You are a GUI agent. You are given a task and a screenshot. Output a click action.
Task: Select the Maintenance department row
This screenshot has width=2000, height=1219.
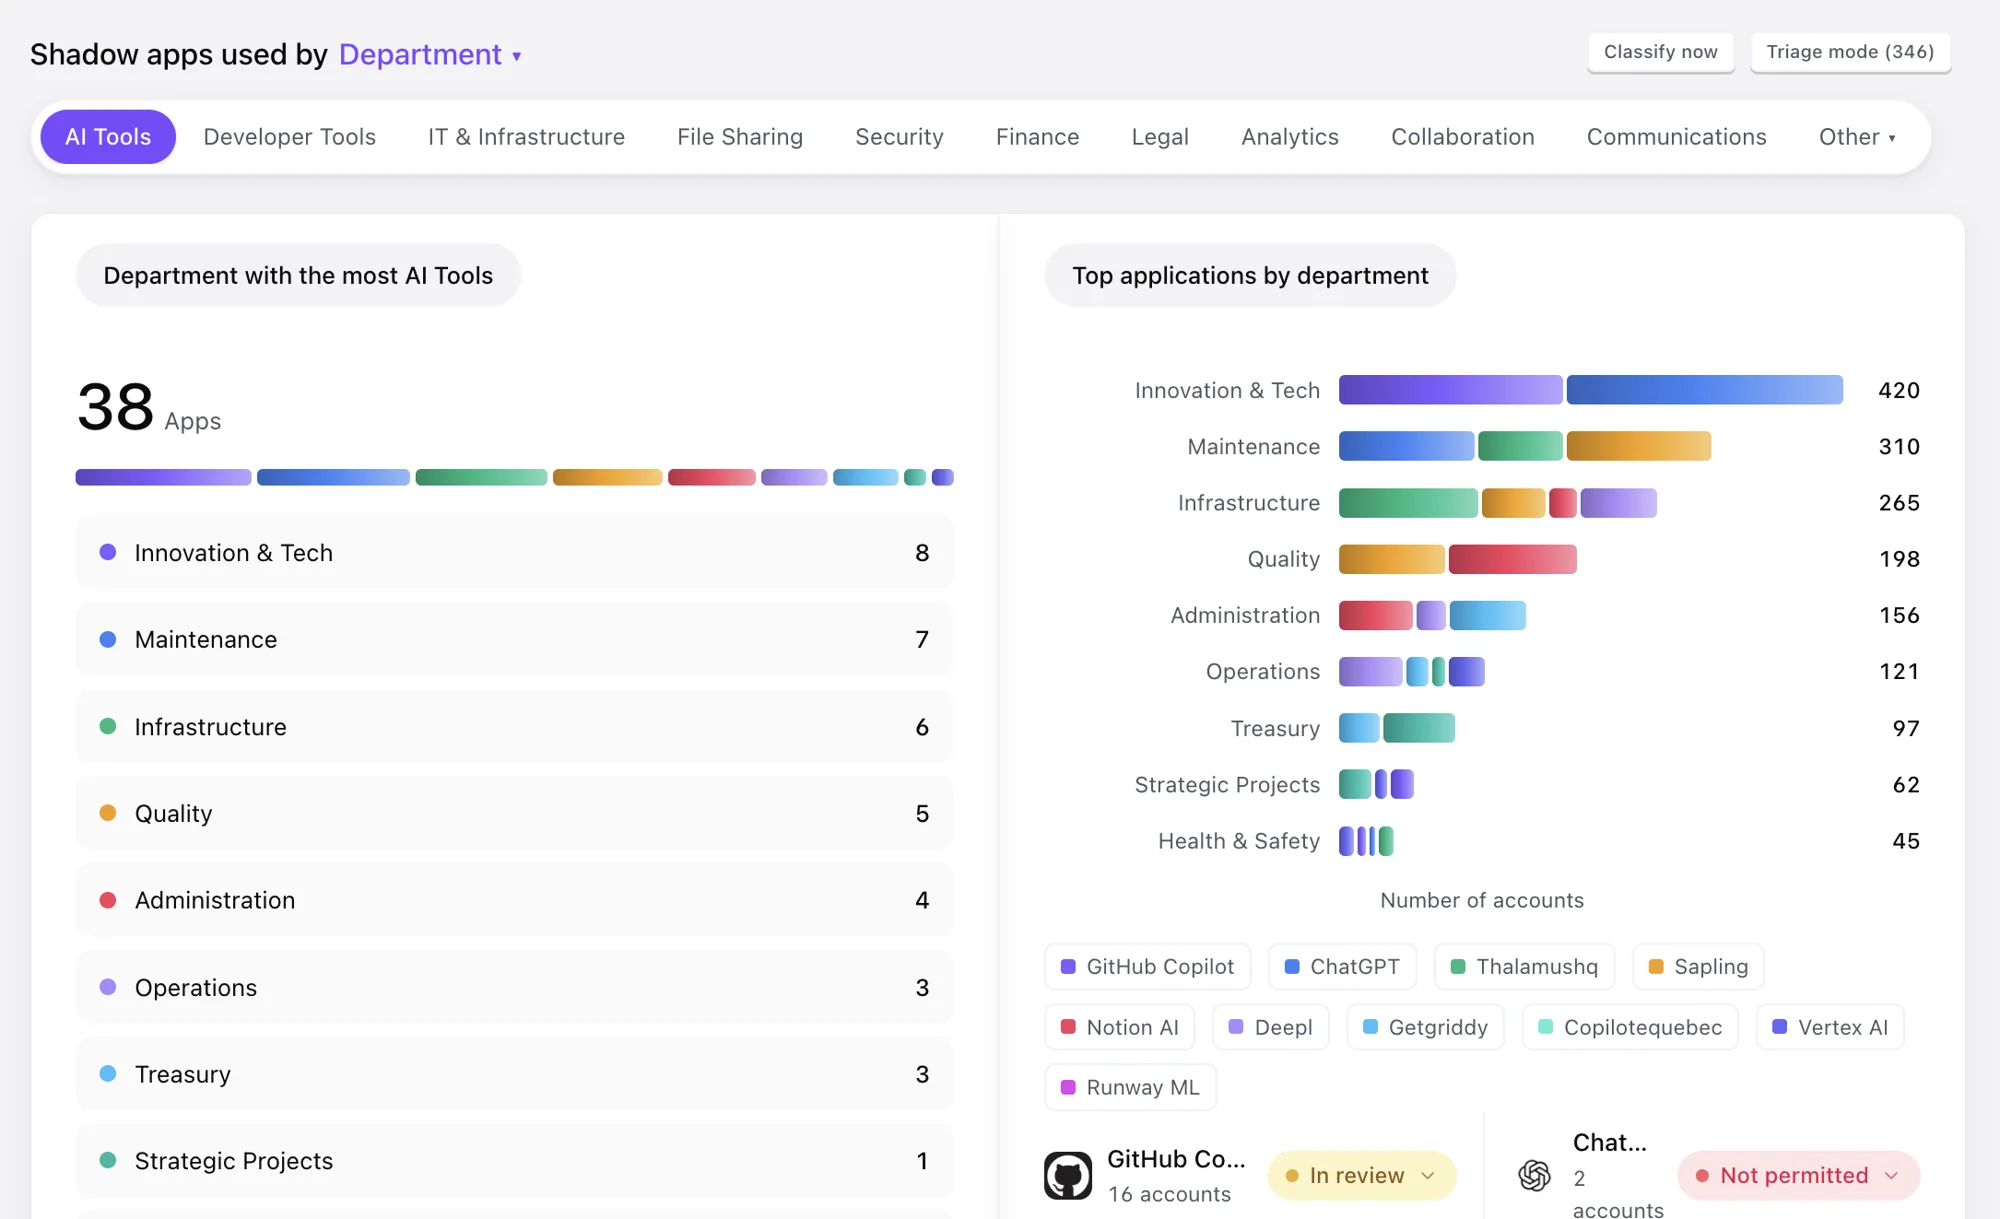514,639
